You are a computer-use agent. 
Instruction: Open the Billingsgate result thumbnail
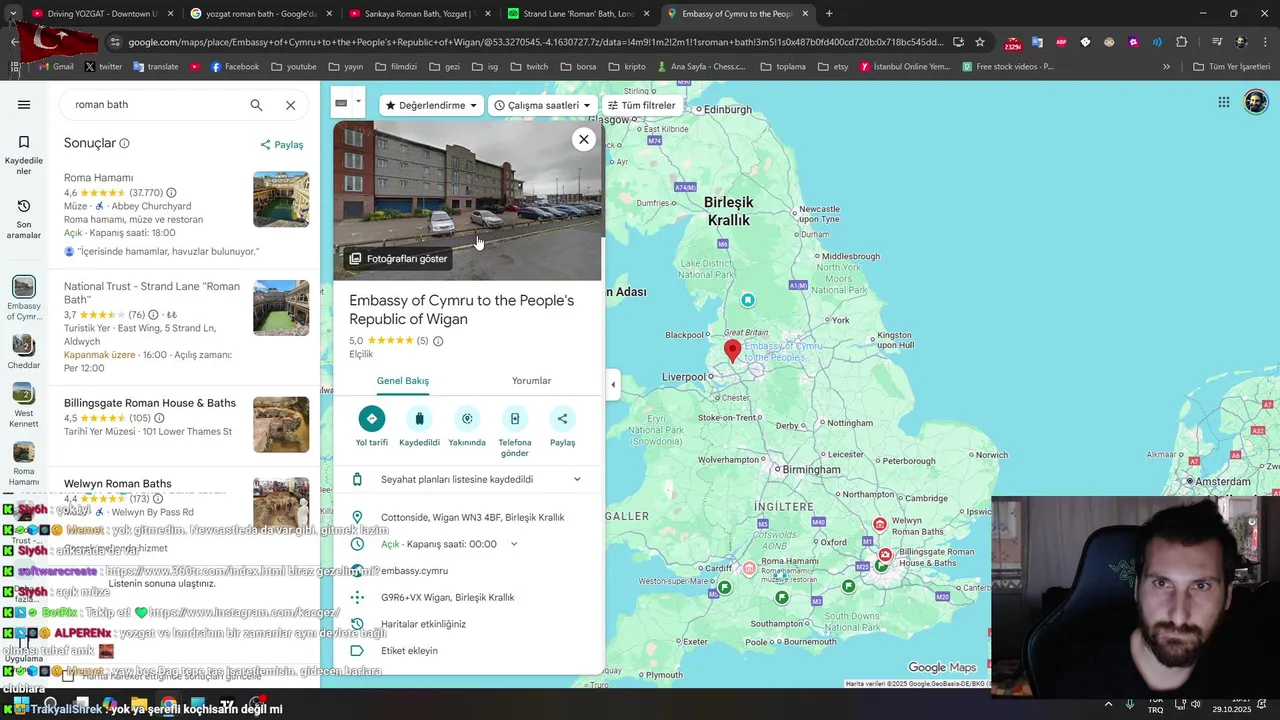pos(281,424)
